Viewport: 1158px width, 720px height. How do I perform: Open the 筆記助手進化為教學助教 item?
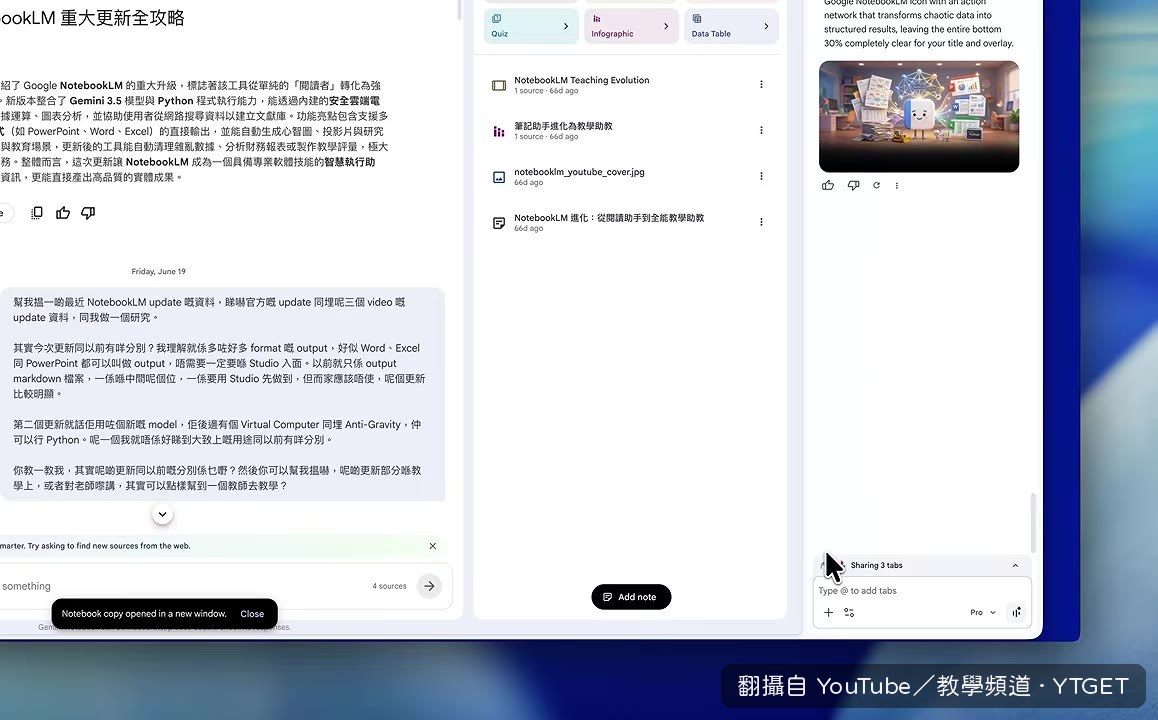(x=628, y=131)
